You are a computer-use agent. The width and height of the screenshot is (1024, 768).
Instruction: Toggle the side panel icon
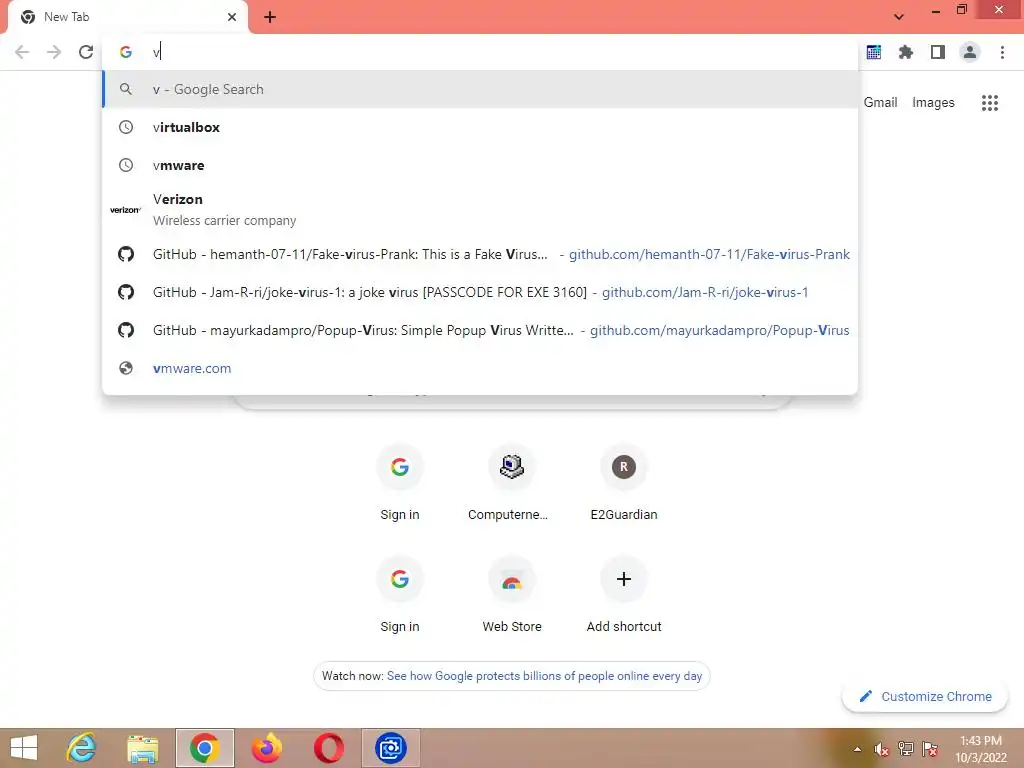pyautogui.click(x=938, y=52)
